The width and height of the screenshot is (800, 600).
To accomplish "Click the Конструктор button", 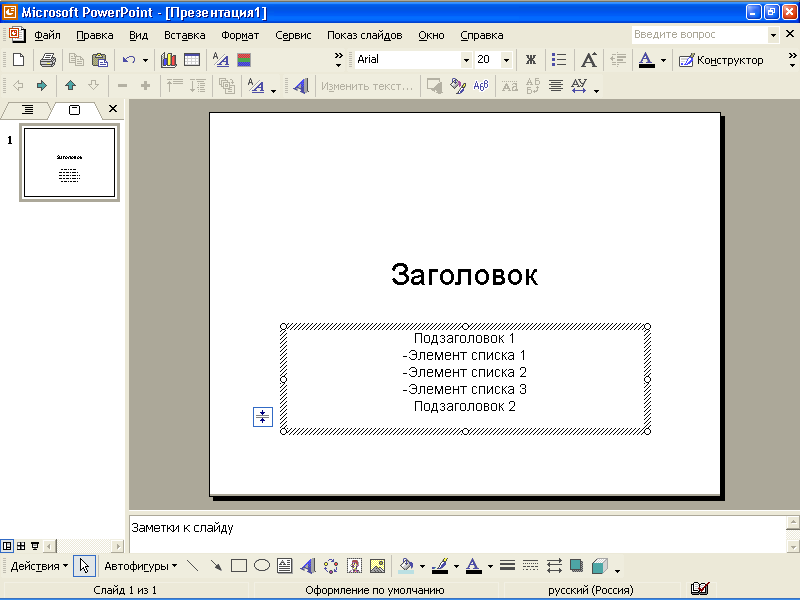I will tap(721, 60).
